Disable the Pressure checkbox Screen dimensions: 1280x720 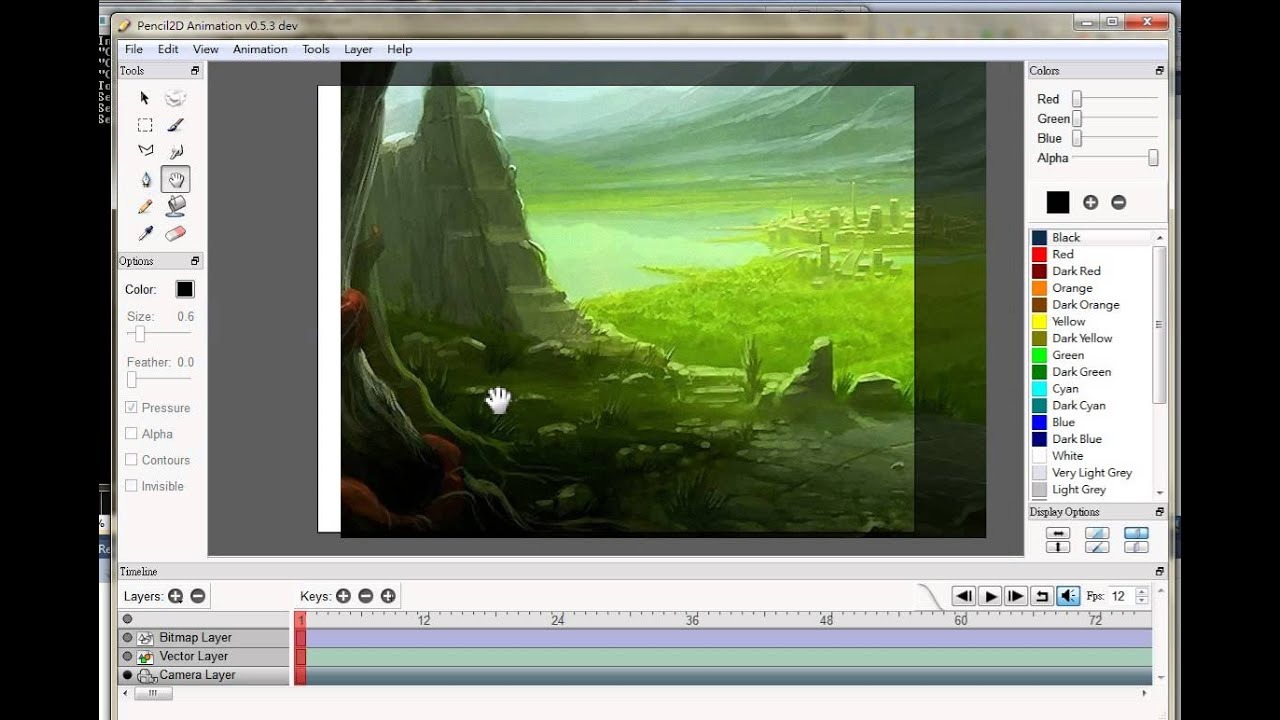pyautogui.click(x=131, y=407)
